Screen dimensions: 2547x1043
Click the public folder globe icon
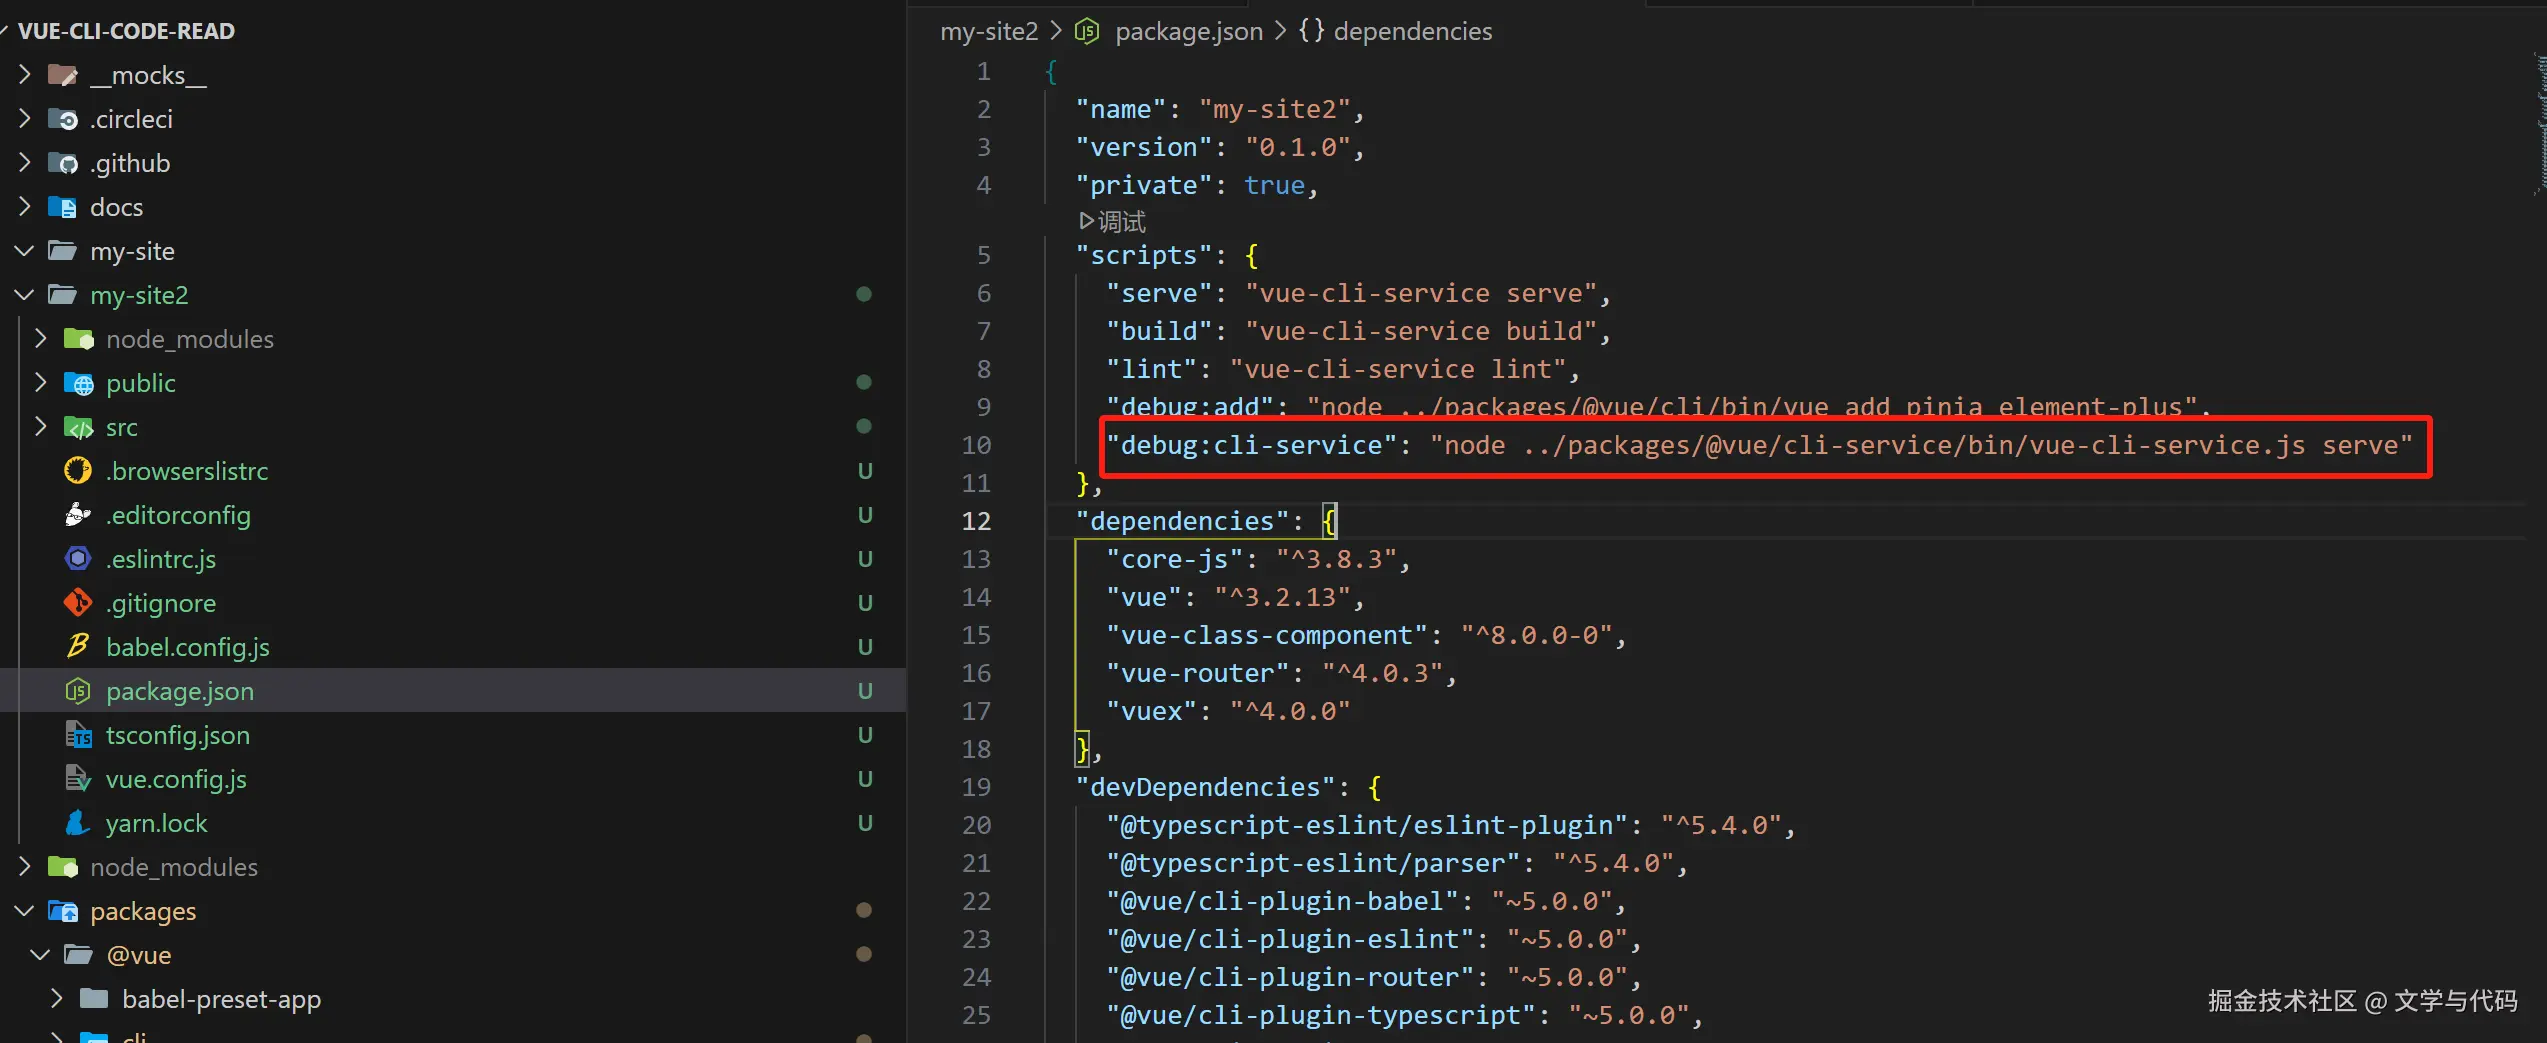[x=79, y=383]
